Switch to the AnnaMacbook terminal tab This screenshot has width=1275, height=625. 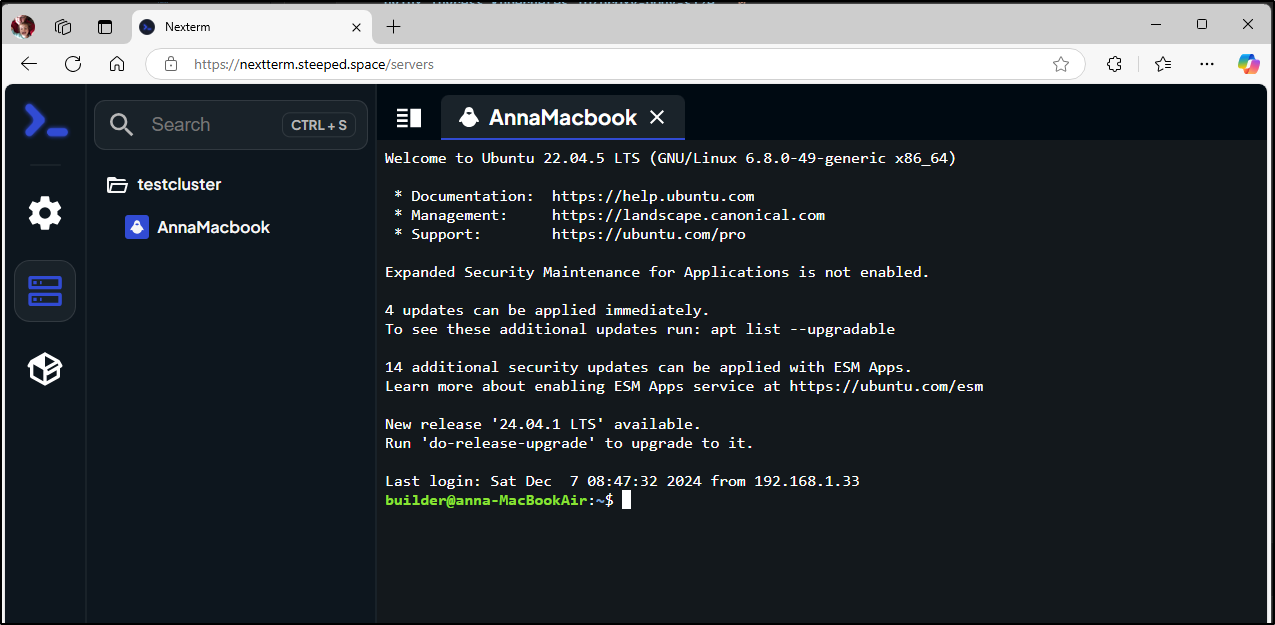pyautogui.click(x=563, y=118)
